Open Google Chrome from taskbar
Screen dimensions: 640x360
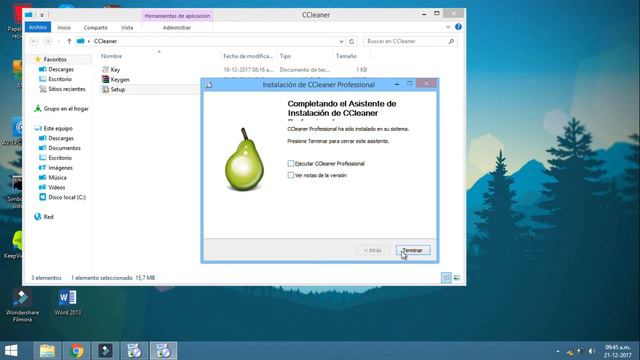(x=76, y=351)
